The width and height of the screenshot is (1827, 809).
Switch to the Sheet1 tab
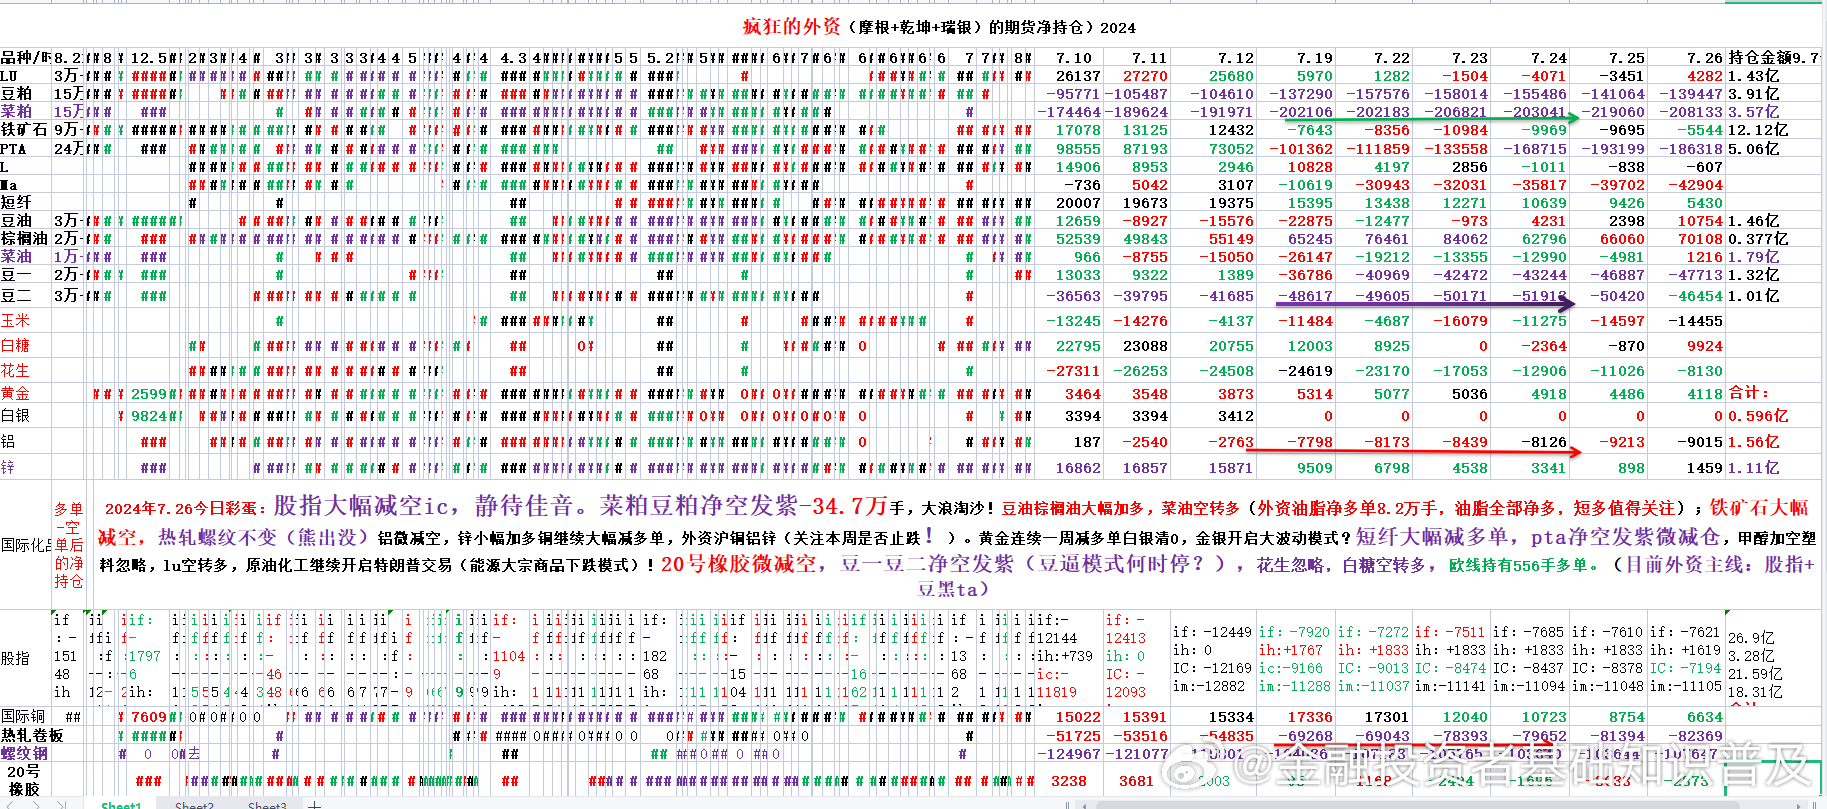point(121,803)
